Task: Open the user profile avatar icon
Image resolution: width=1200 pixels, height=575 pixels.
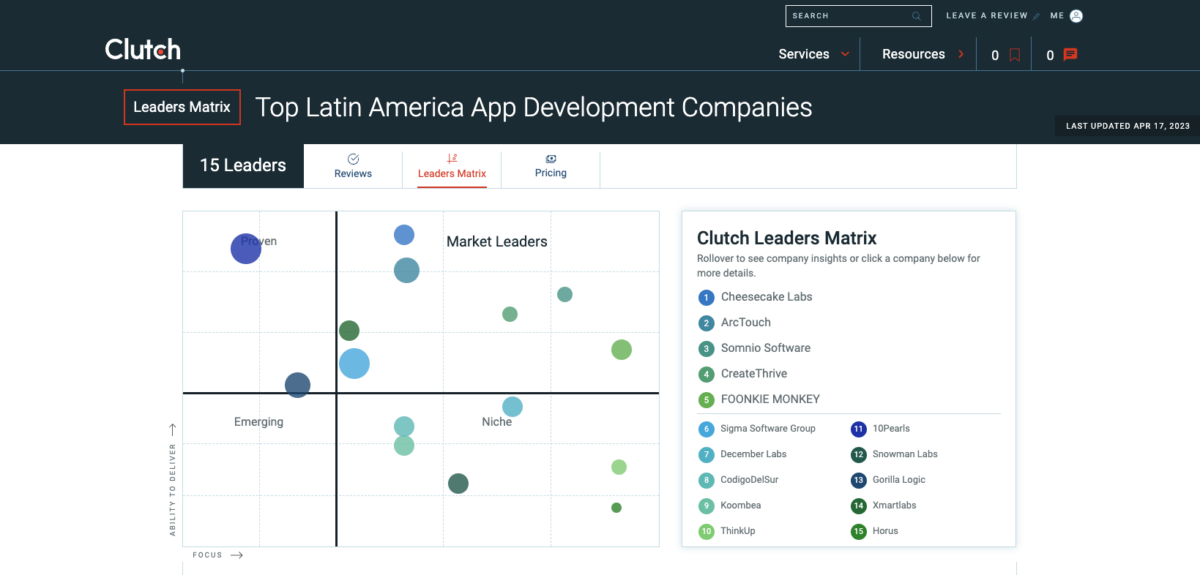Action: (x=1076, y=16)
